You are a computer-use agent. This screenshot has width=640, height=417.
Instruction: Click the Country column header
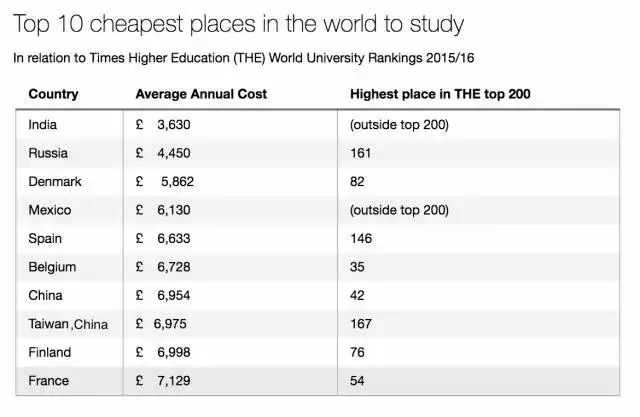click(x=53, y=95)
